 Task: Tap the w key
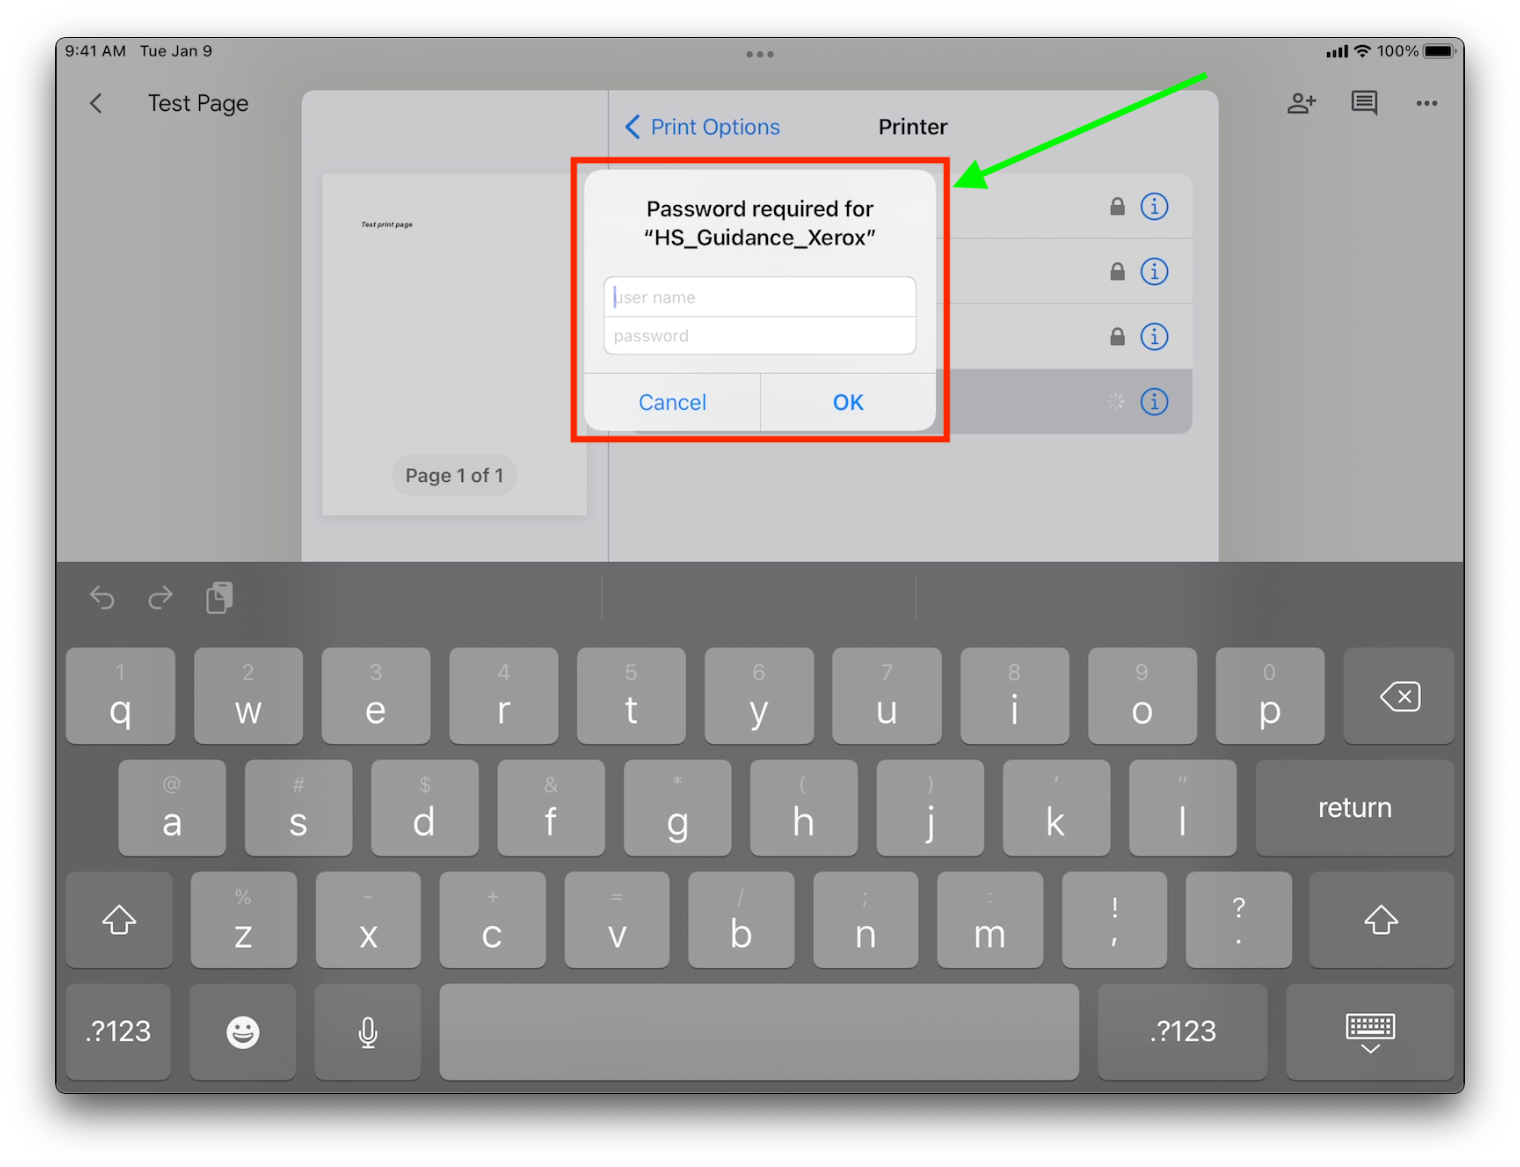point(248,696)
